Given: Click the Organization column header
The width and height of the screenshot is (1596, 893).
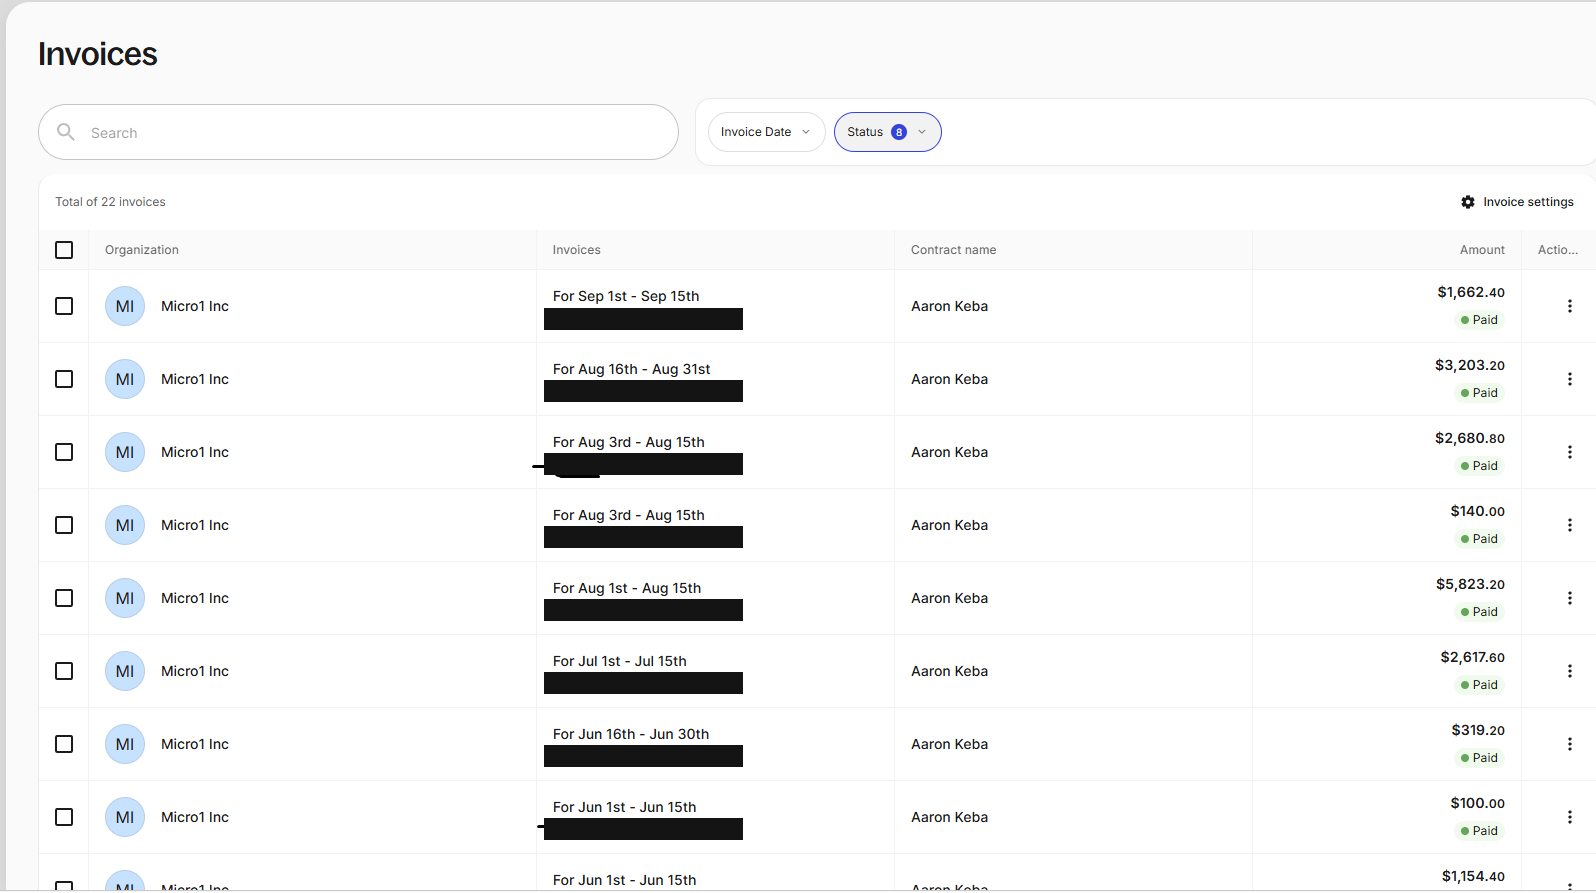Looking at the screenshot, I should [142, 250].
